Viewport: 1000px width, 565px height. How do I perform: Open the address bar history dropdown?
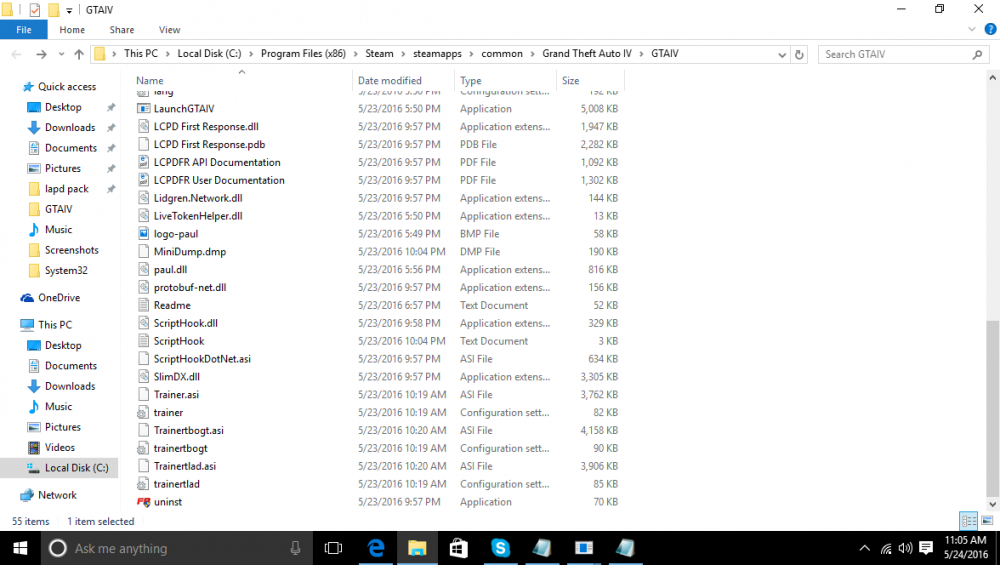[x=782, y=54]
